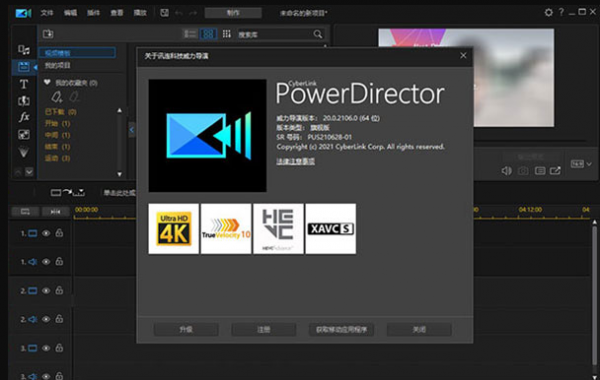Click the save project icon beside Undo

[165, 13]
